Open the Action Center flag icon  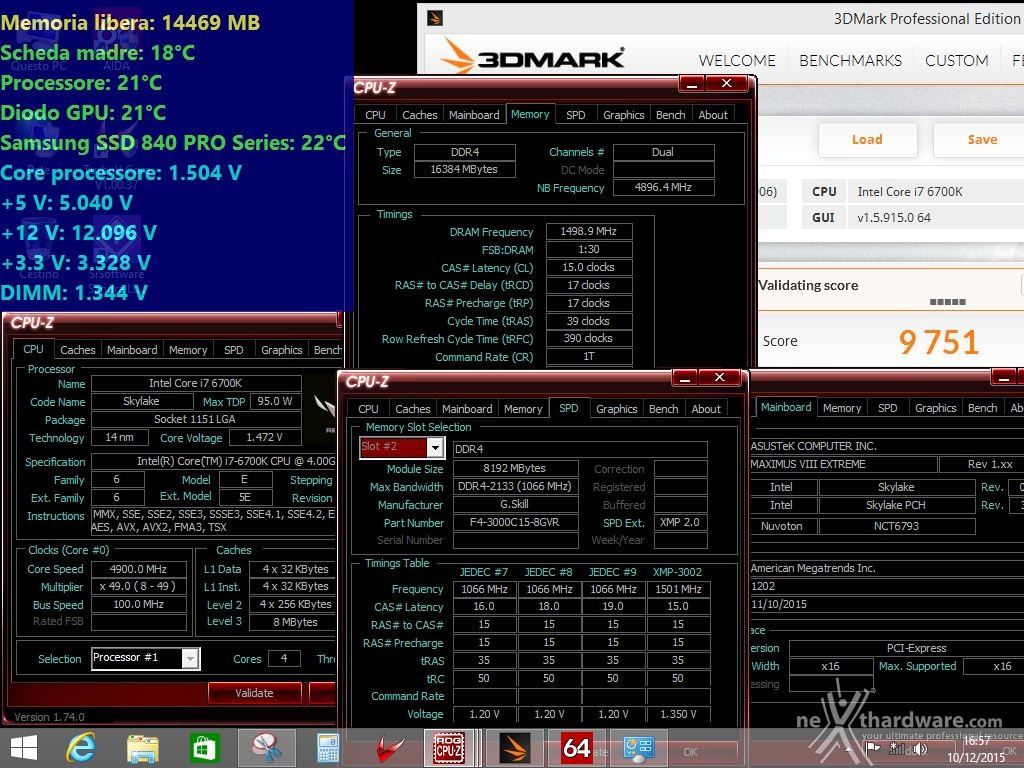point(873,748)
